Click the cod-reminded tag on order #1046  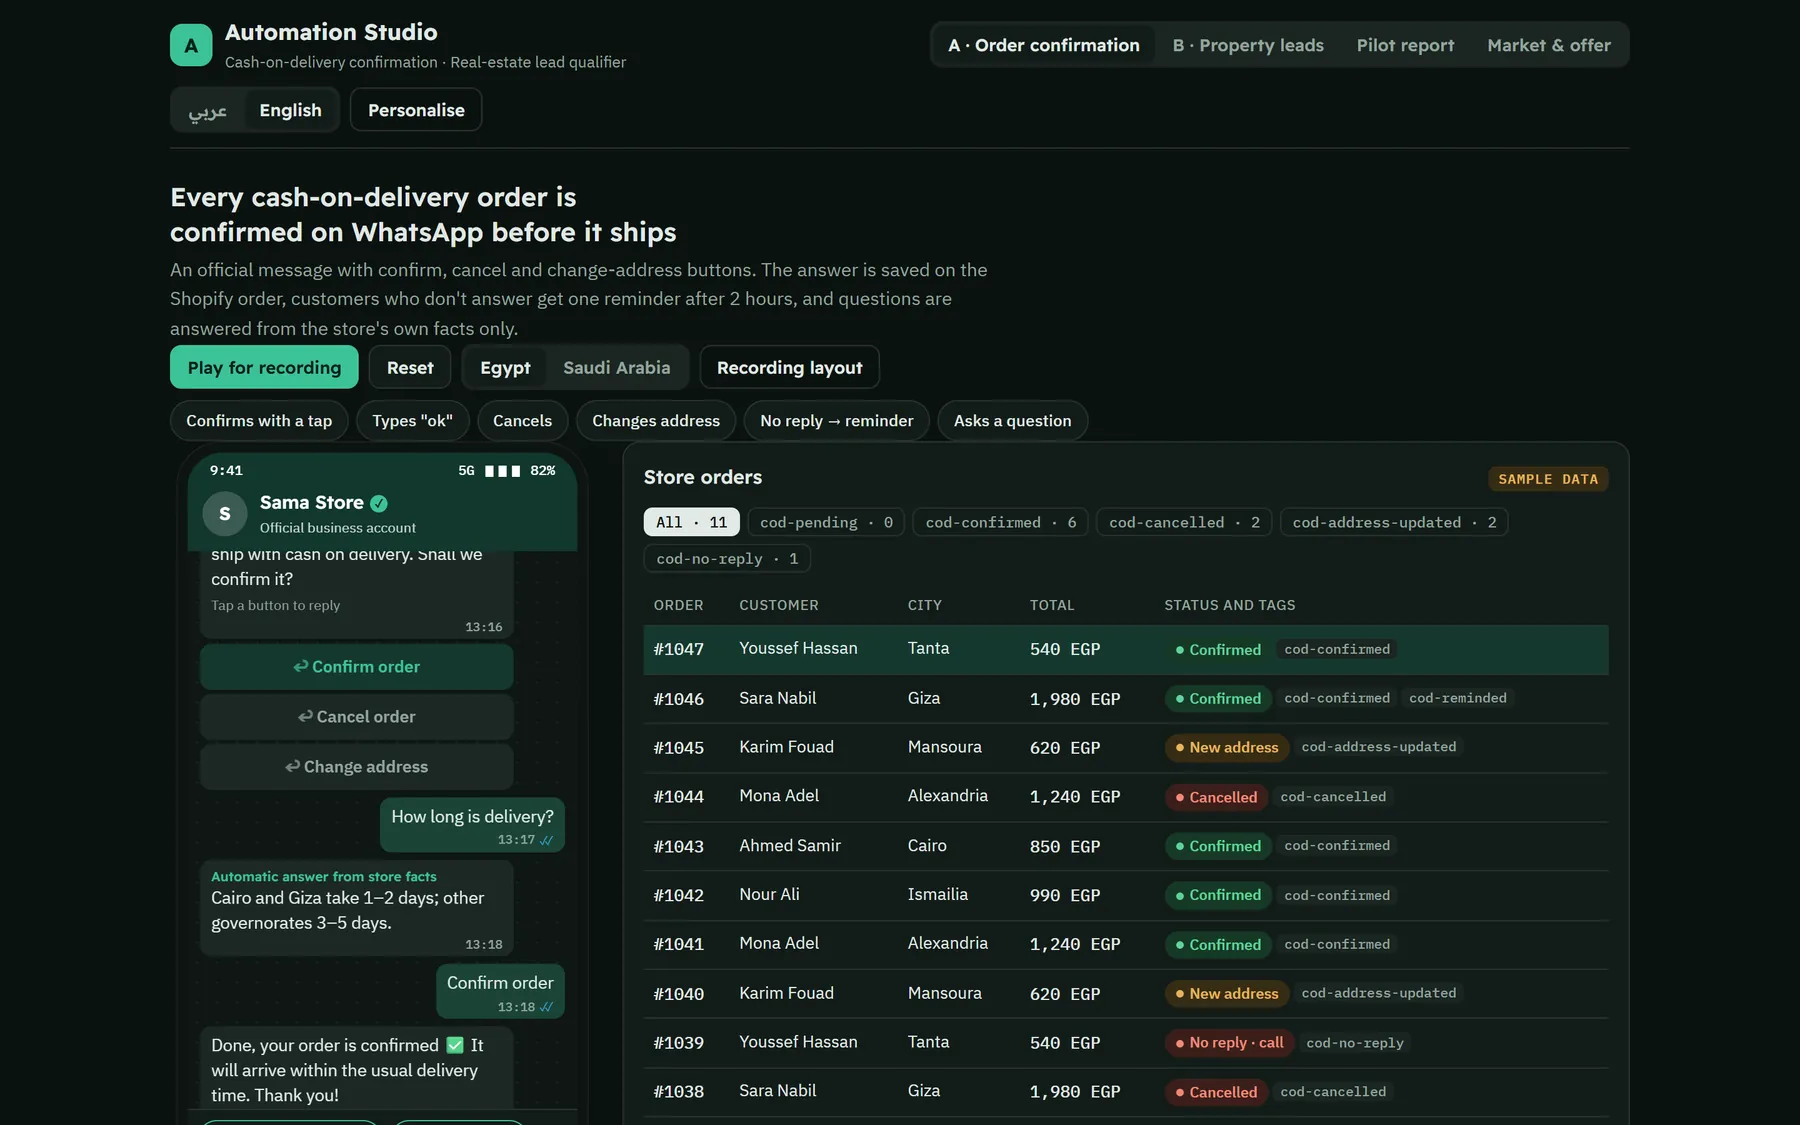point(1458,698)
